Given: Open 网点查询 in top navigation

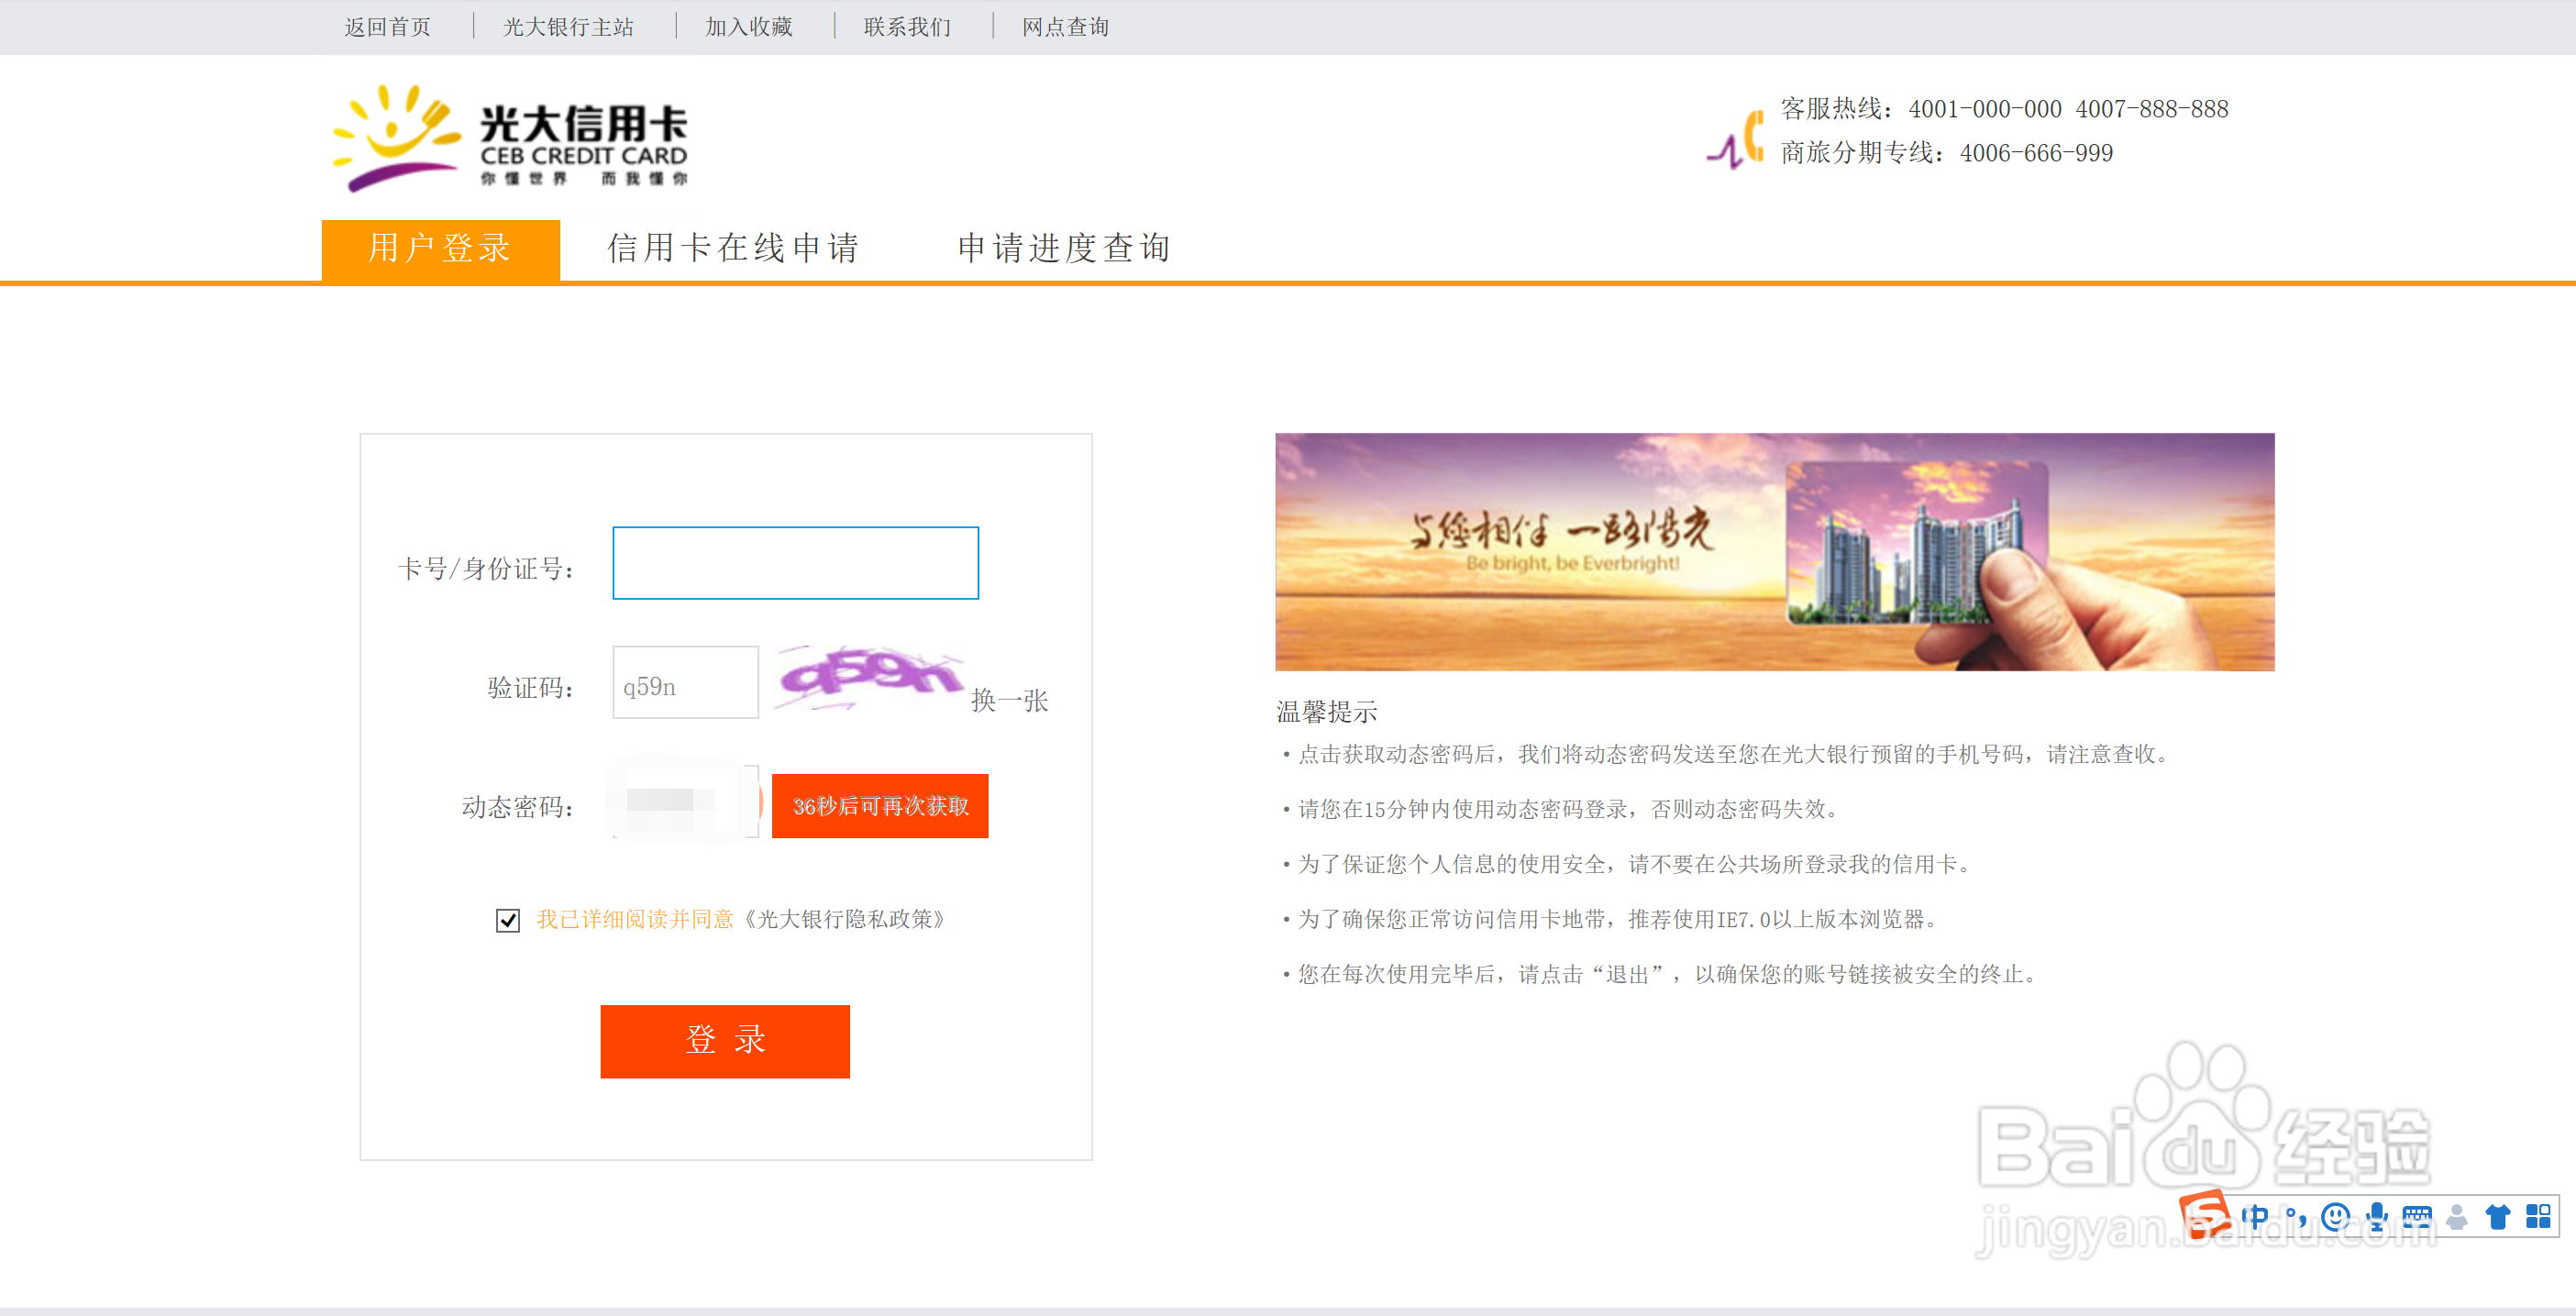Looking at the screenshot, I should [1065, 27].
